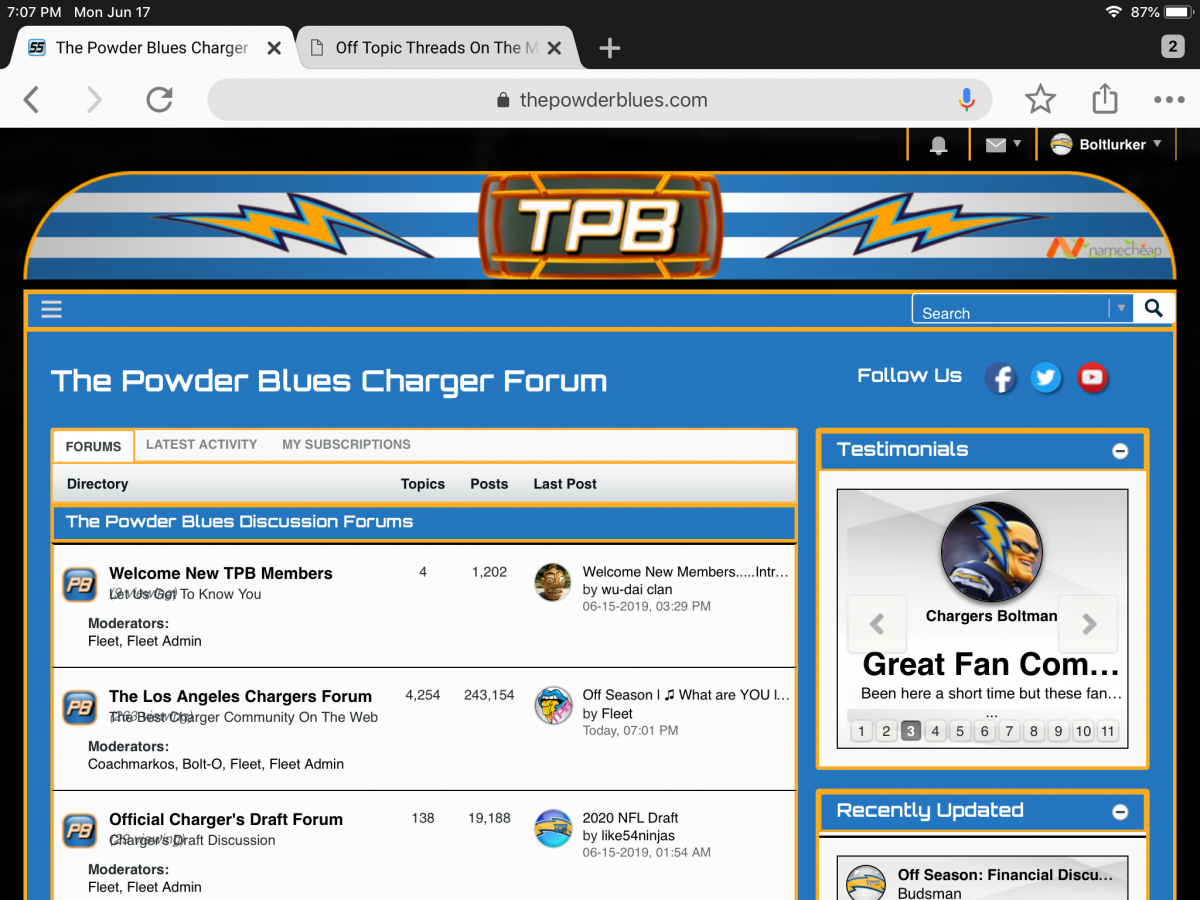Select the Forums tab

[x=93, y=446]
